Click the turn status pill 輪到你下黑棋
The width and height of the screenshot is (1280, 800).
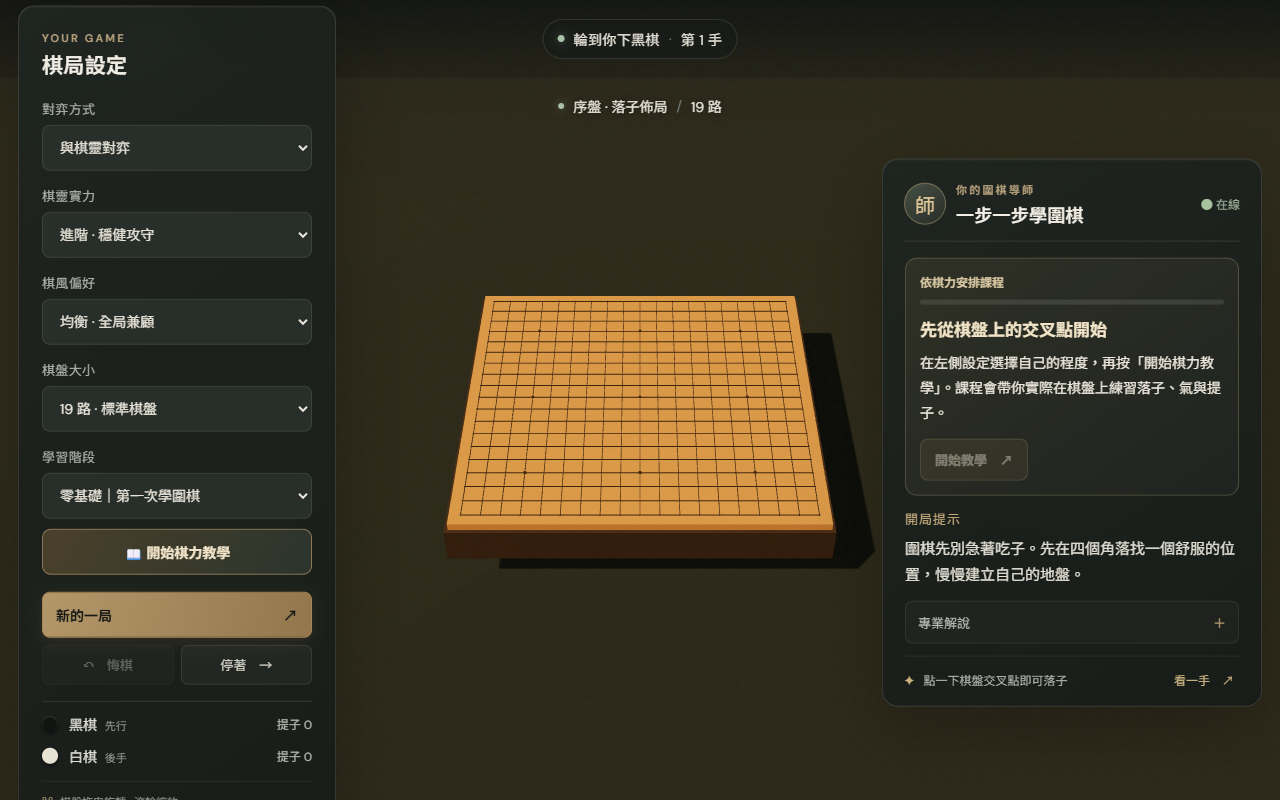pyautogui.click(x=640, y=40)
